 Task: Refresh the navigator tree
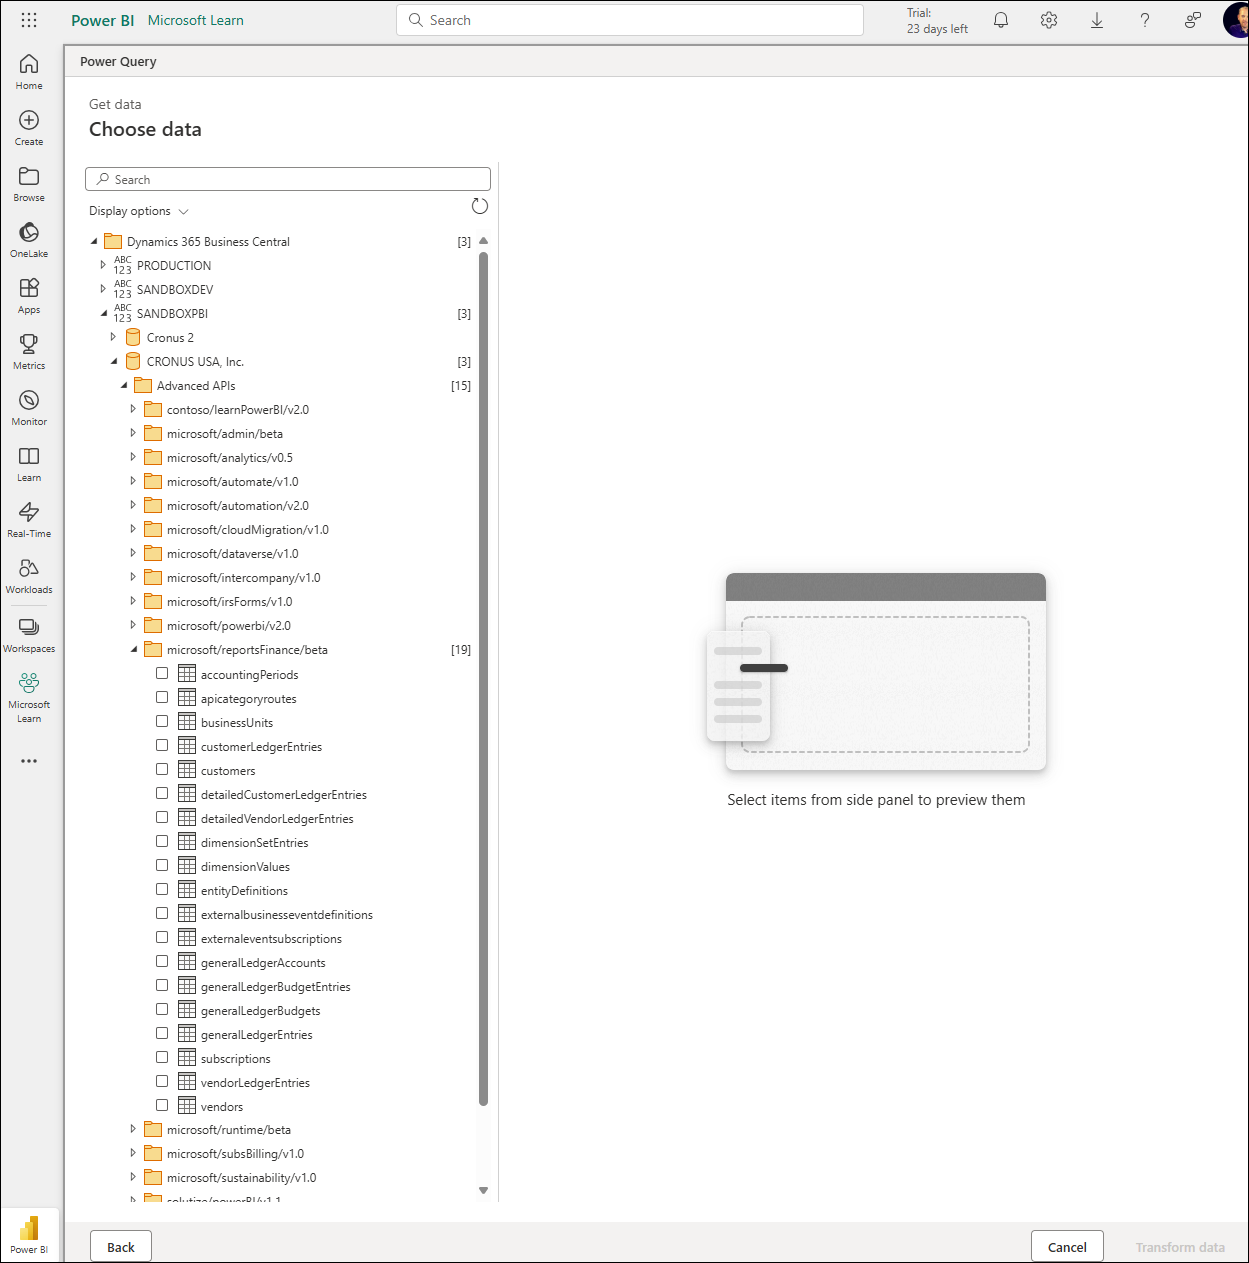(x=480, y=206)
